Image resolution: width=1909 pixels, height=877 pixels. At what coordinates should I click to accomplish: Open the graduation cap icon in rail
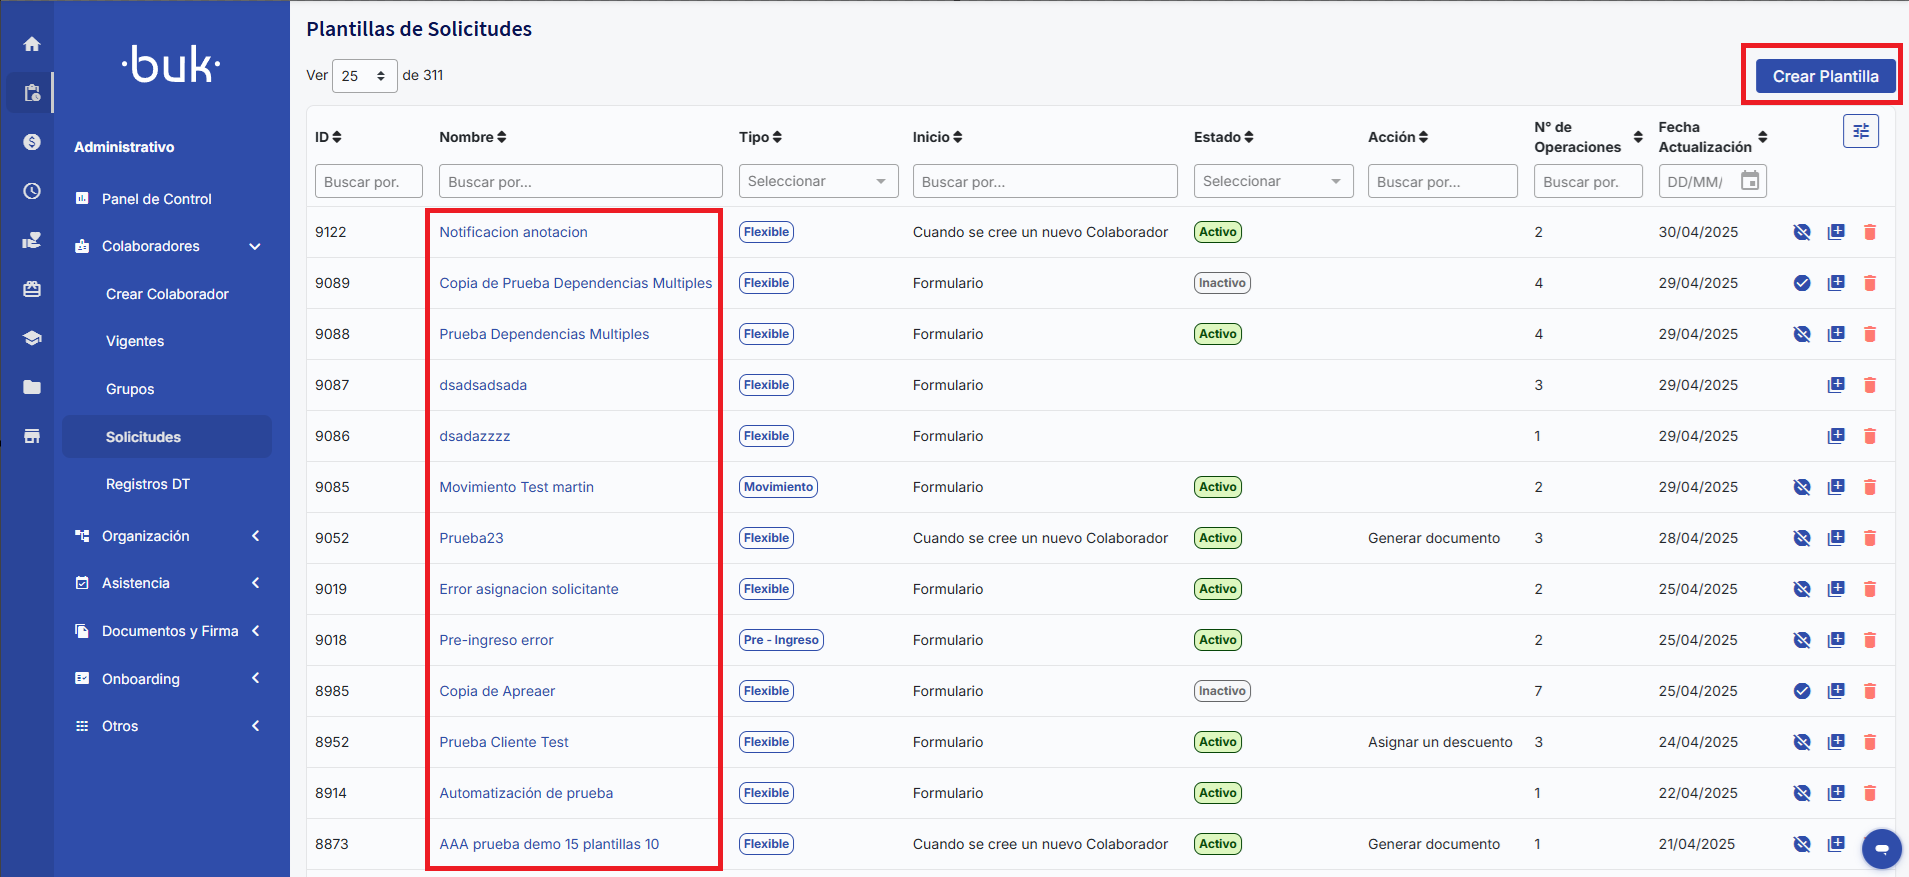coord(32,338)
